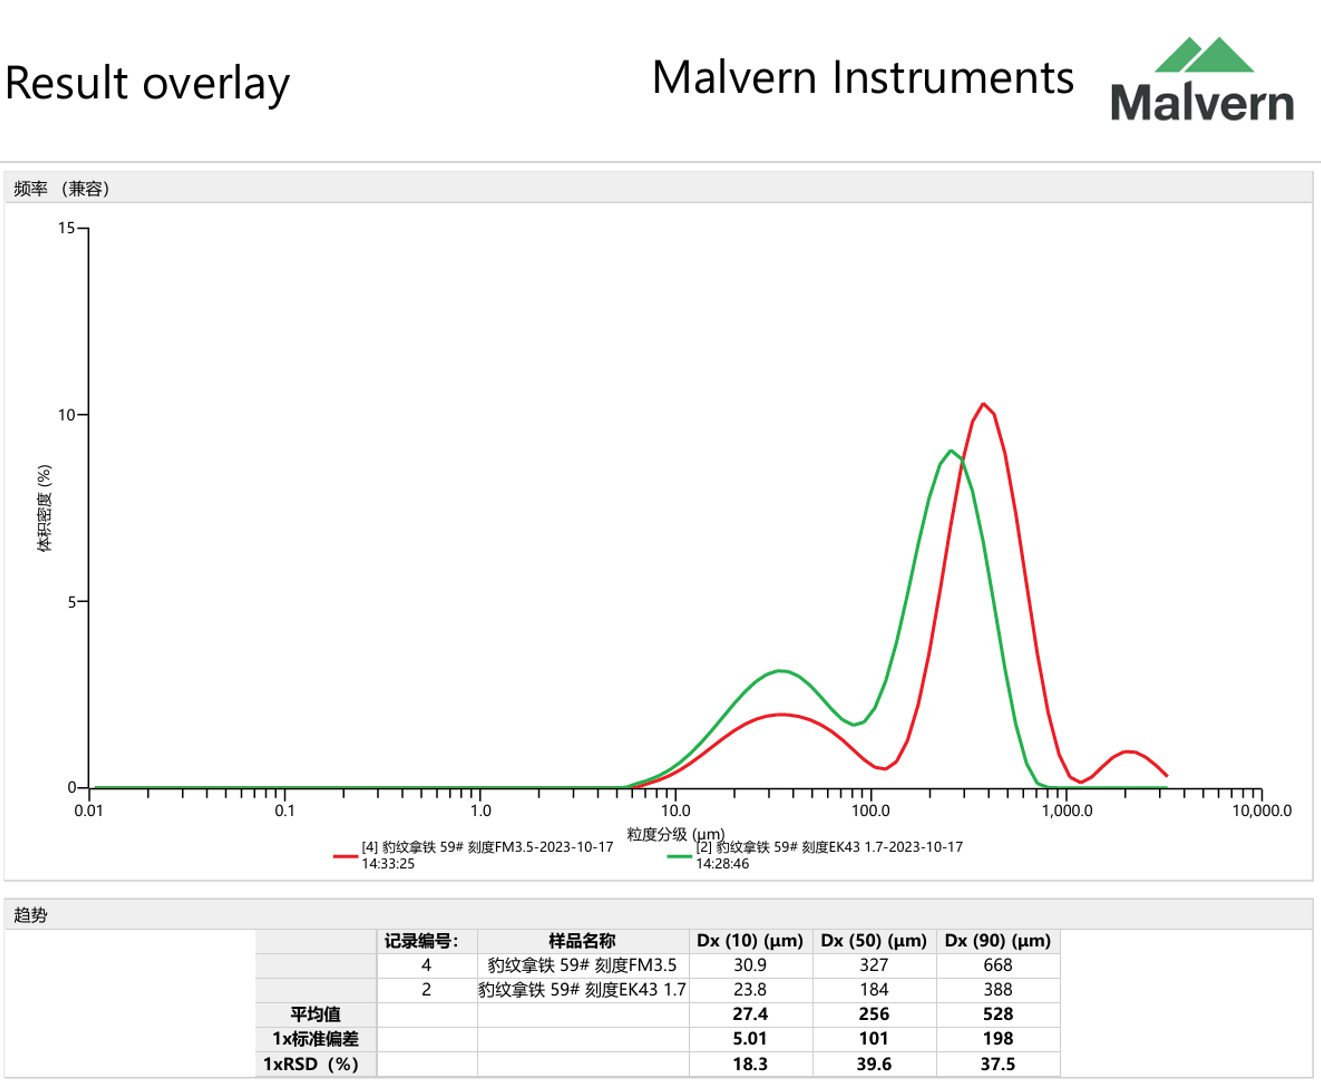Image resolution: width=1321 pixels, height=1086 pixels.
Task: Click the 平均值 row label
Action: pos(316,1014)
